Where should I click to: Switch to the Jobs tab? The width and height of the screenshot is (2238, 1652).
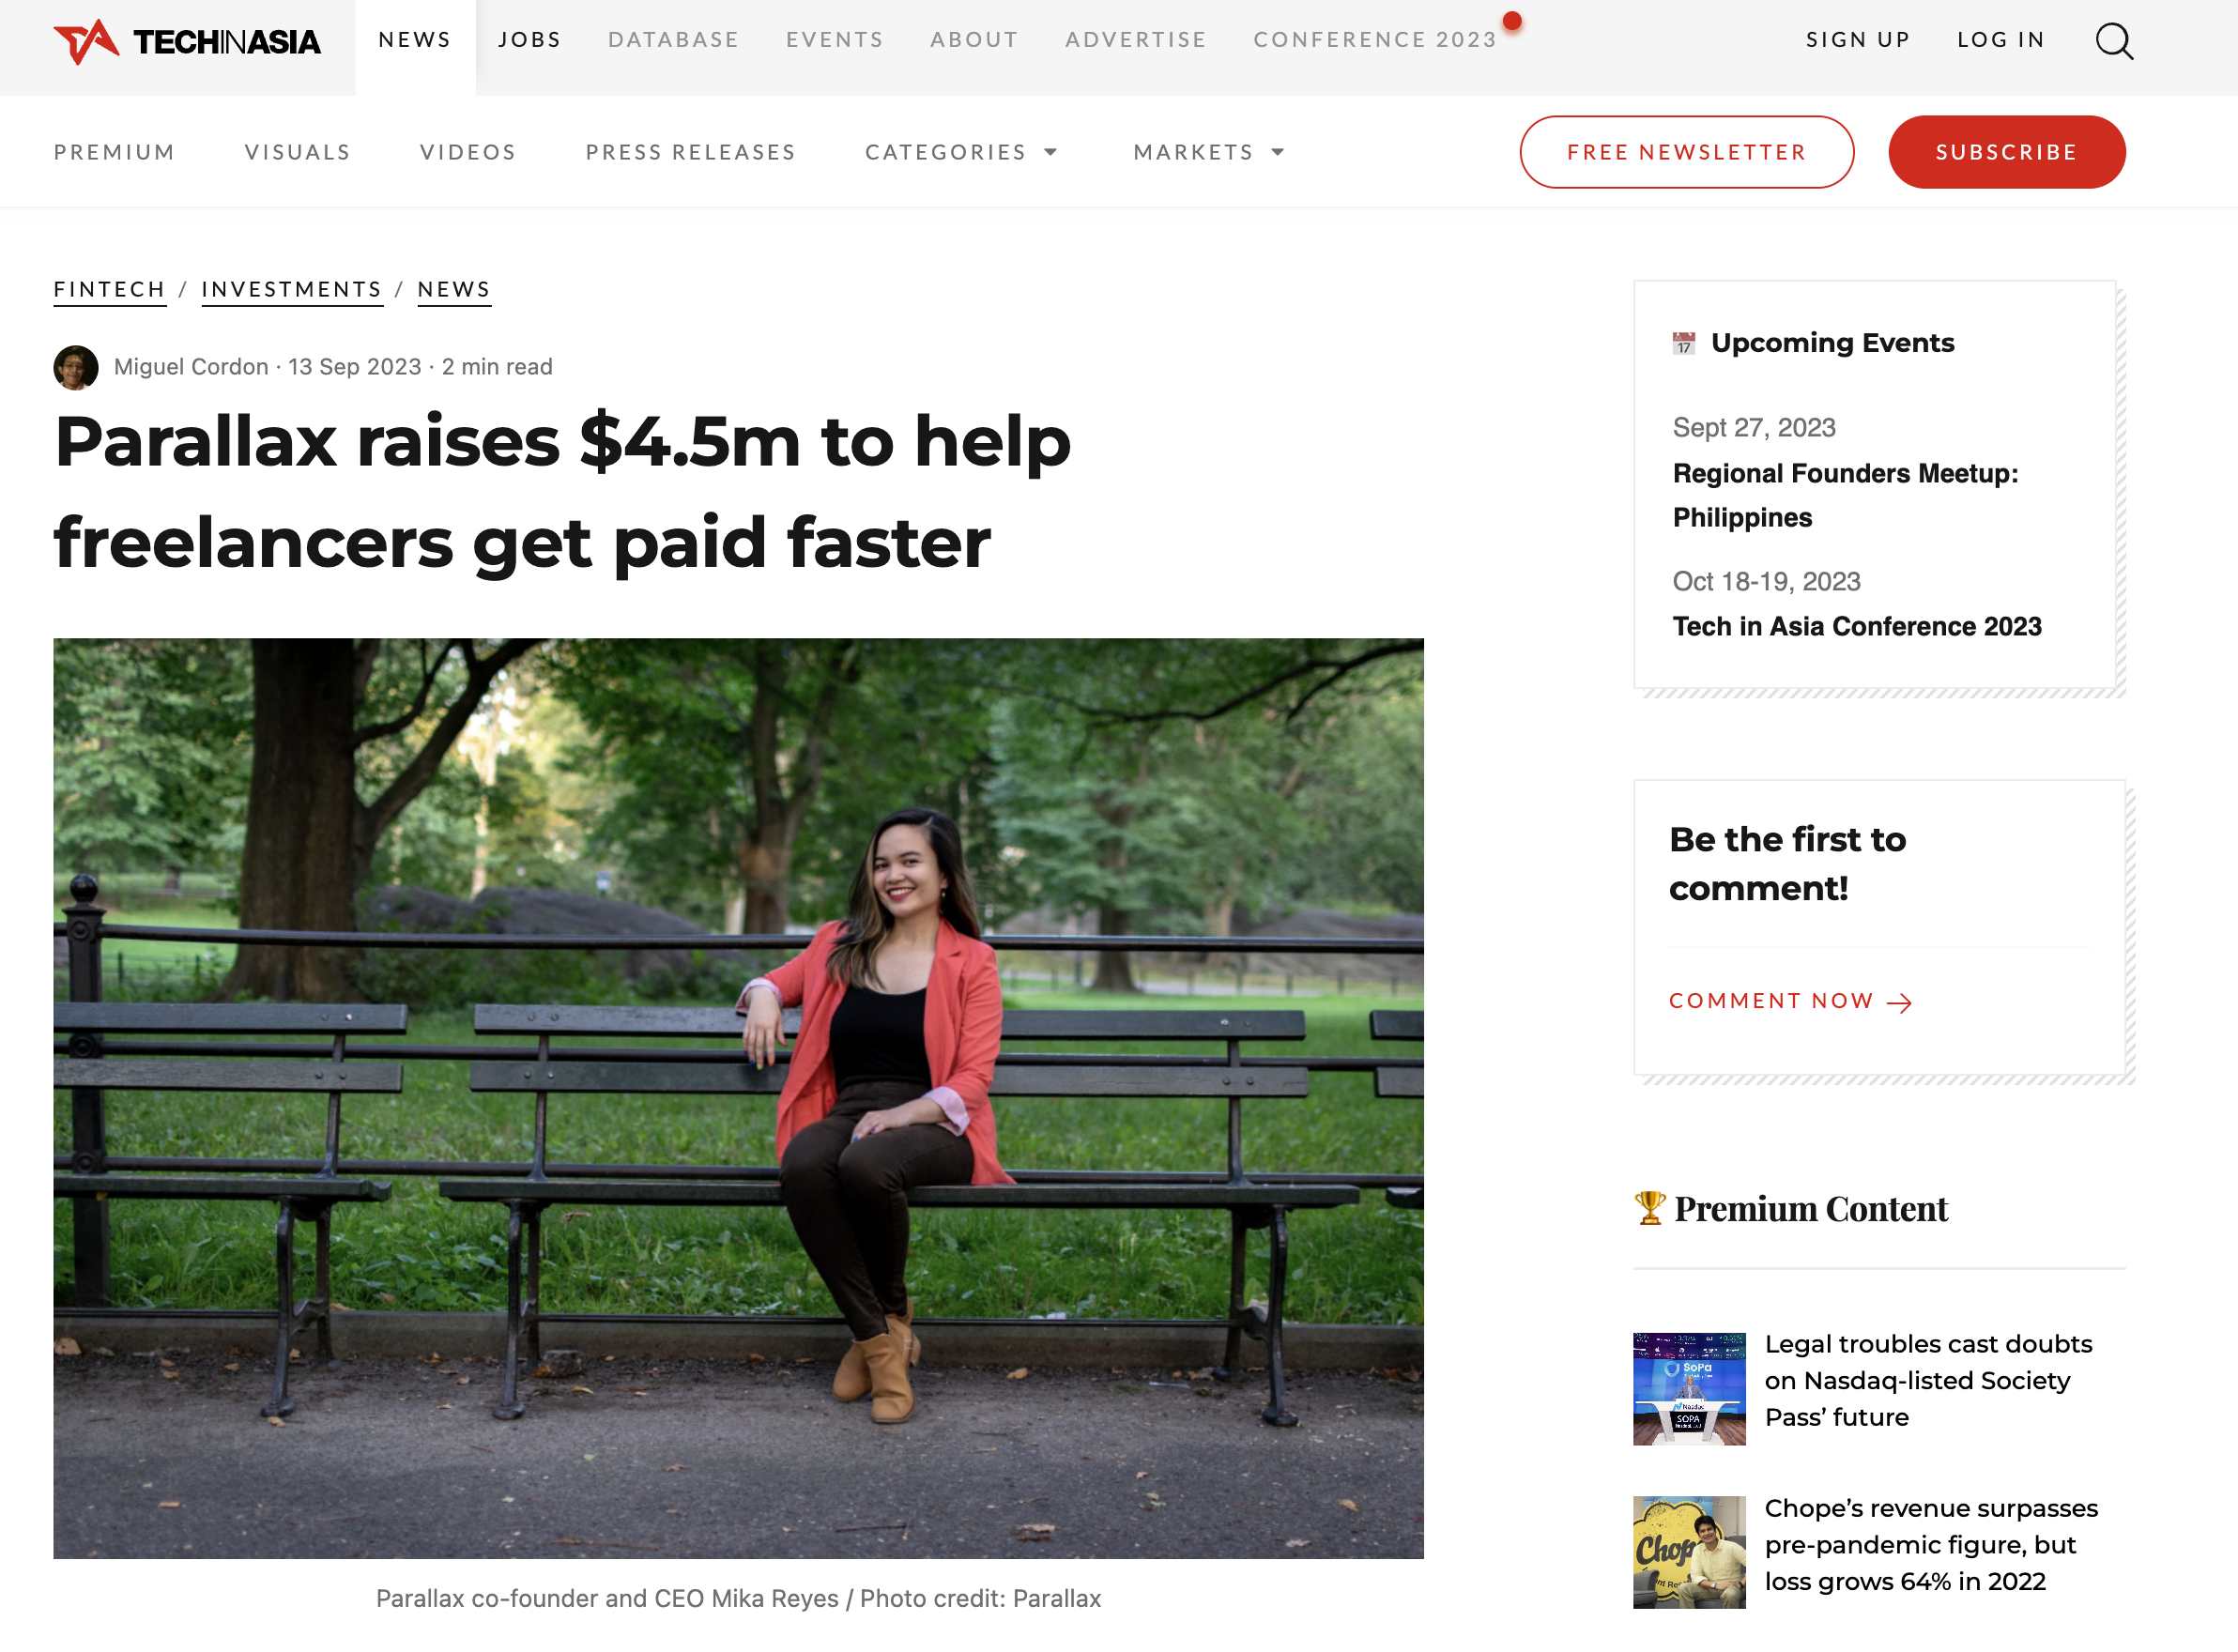click(x=530, y=40)
